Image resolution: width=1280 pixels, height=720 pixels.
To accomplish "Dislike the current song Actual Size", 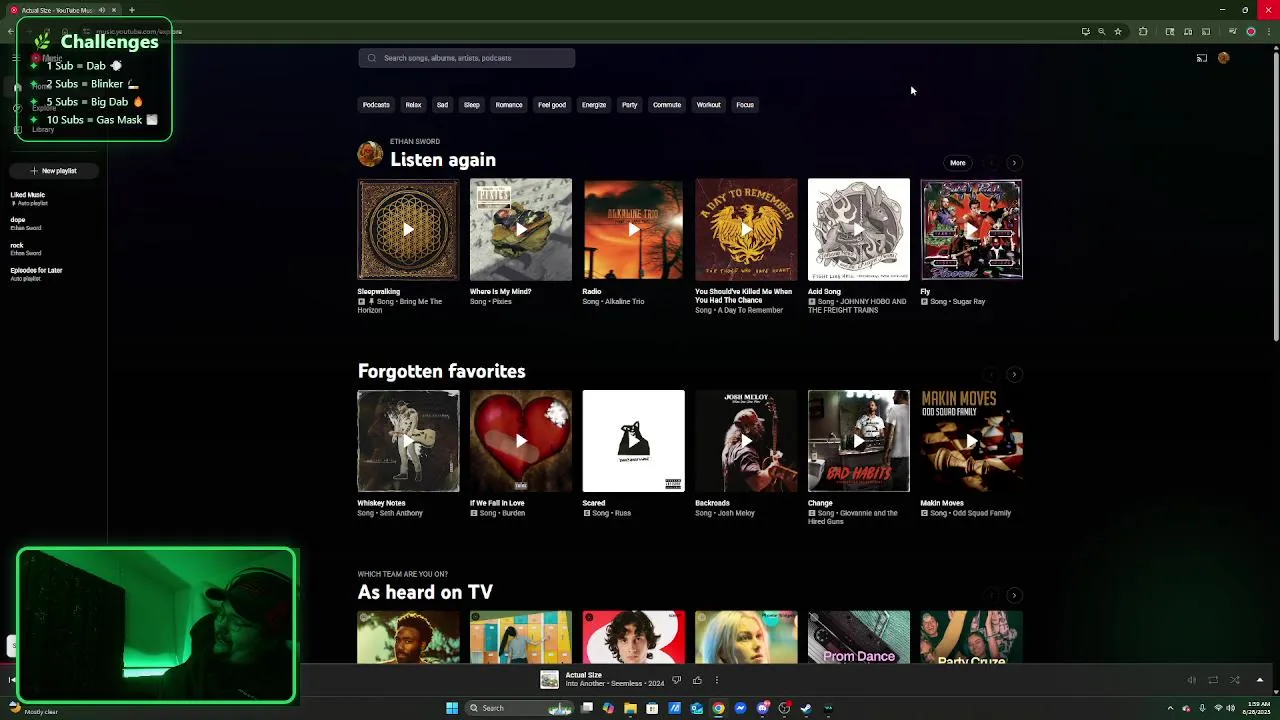I will 677,680.
